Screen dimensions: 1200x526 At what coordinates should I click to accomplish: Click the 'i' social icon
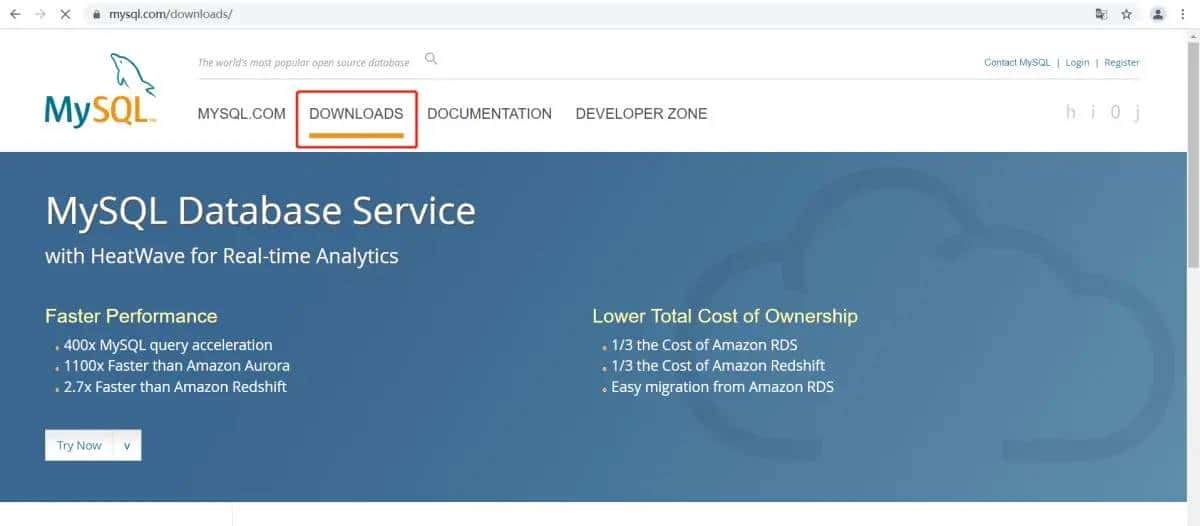tap(1094, 112)
